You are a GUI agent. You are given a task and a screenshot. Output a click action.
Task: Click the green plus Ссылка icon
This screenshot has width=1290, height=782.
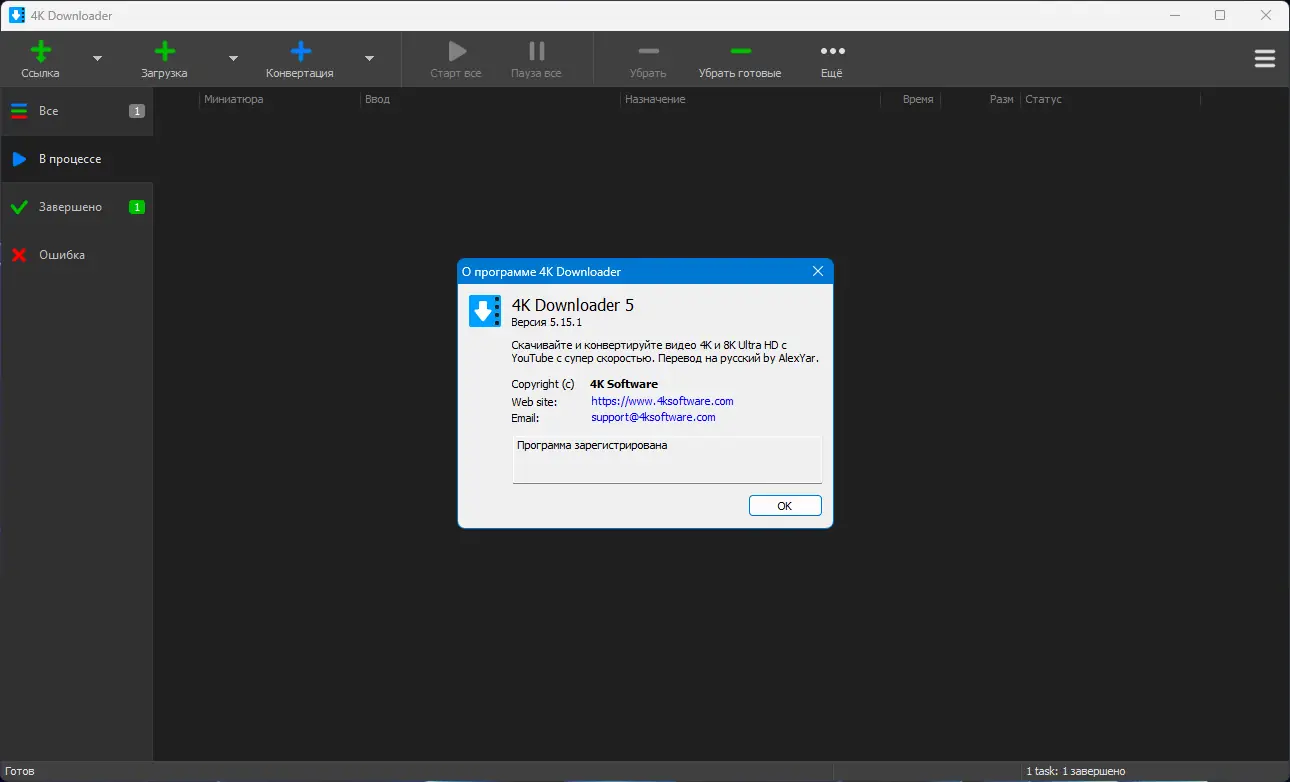(x=40, y=51)
